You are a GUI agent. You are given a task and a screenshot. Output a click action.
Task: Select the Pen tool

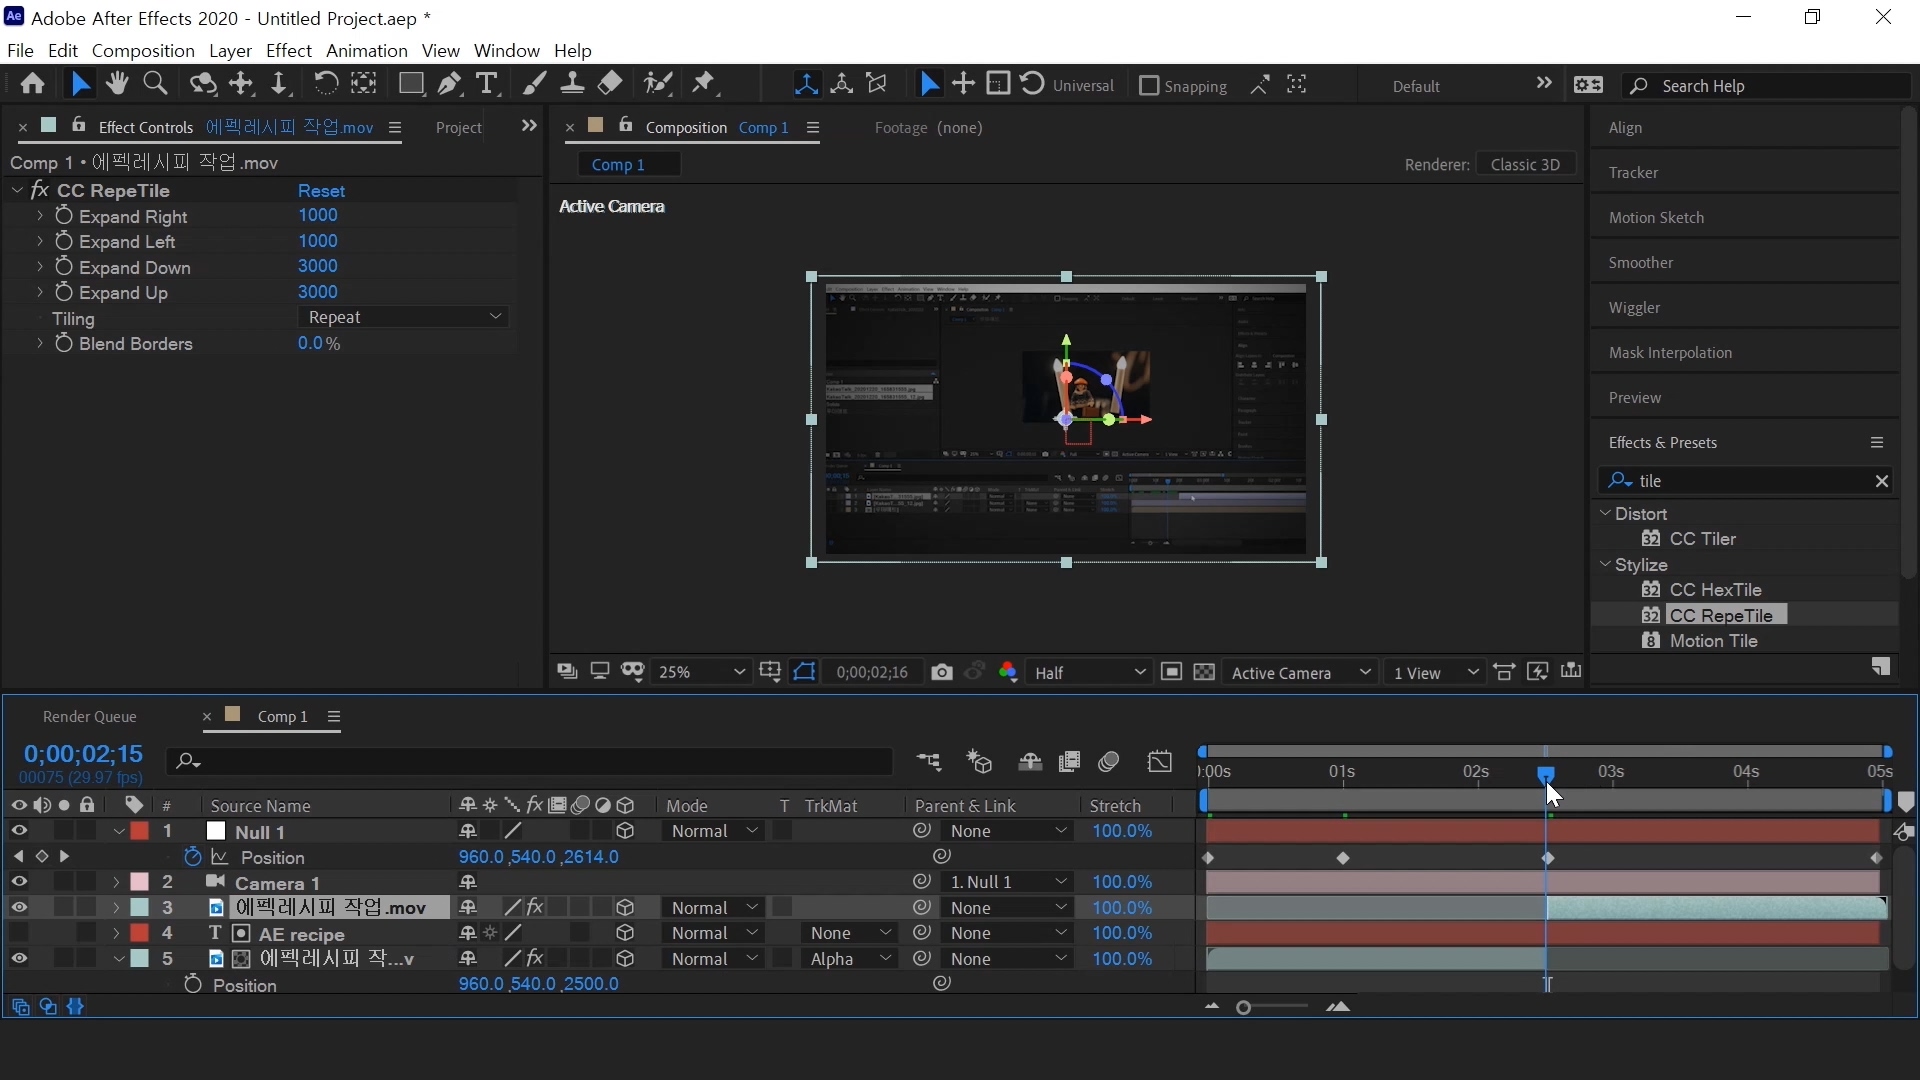pyautogui.click(x=449, y=84)
